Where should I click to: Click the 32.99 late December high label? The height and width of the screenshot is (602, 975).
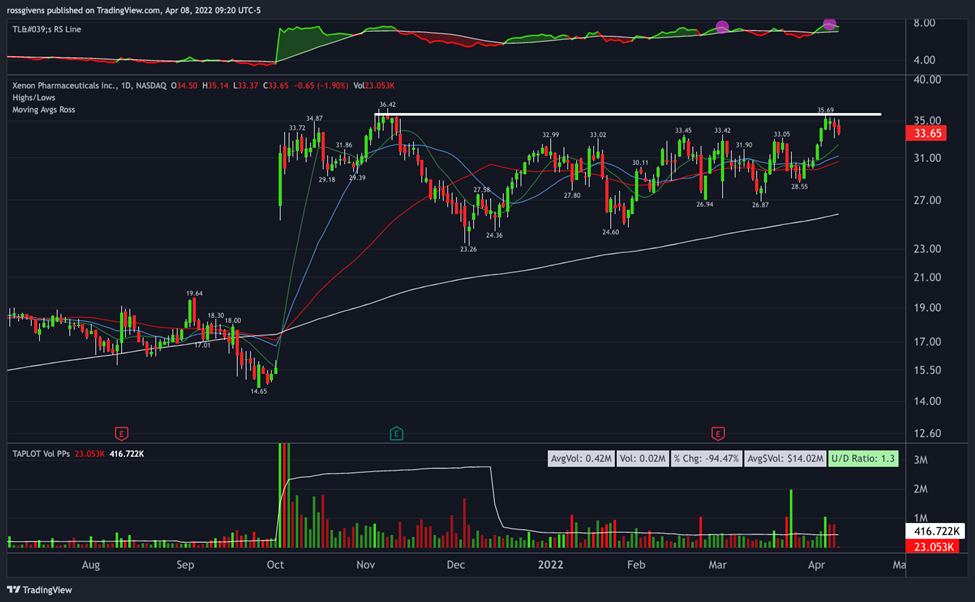coord(550,134)
